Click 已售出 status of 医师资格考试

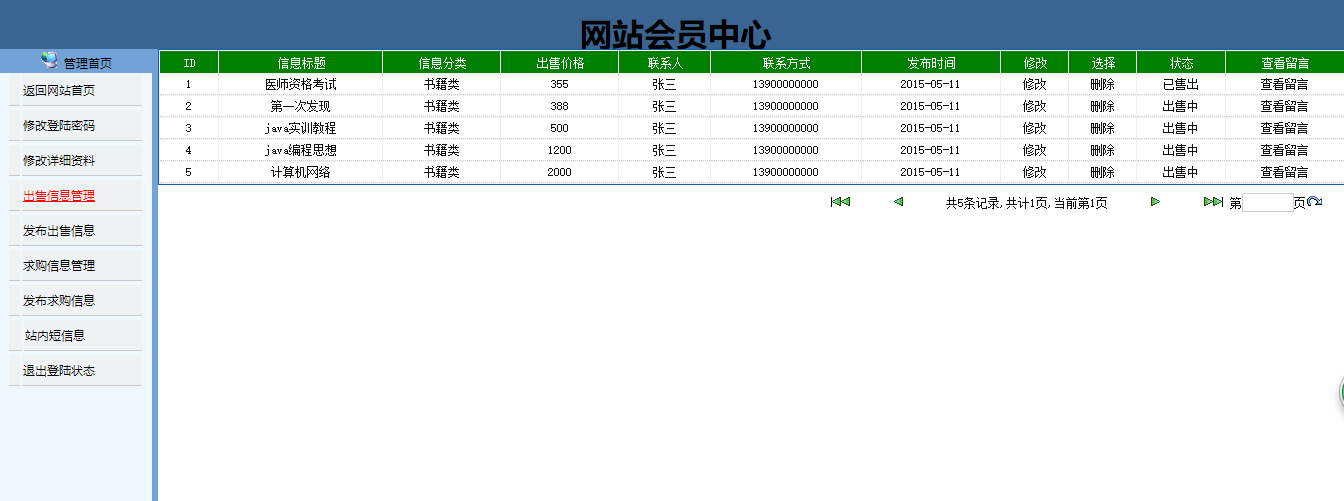(x=1180, y=84)
